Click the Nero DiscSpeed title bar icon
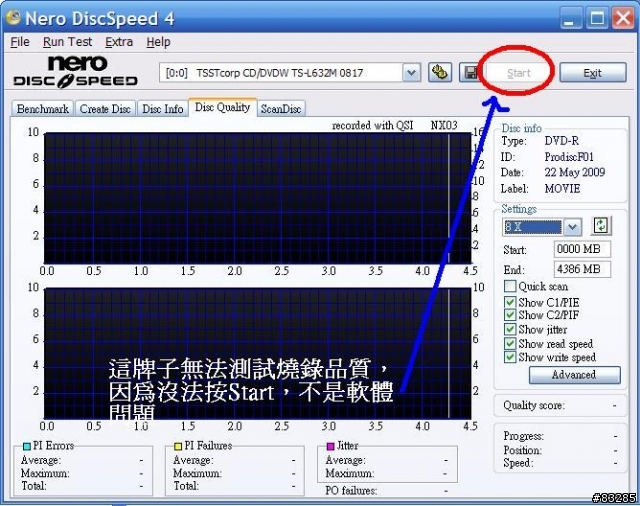 coord(13,17)
